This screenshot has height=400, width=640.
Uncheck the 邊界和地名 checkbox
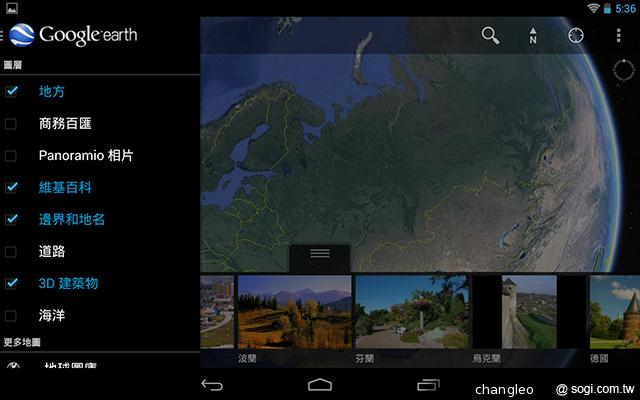[x=11, y=219]
